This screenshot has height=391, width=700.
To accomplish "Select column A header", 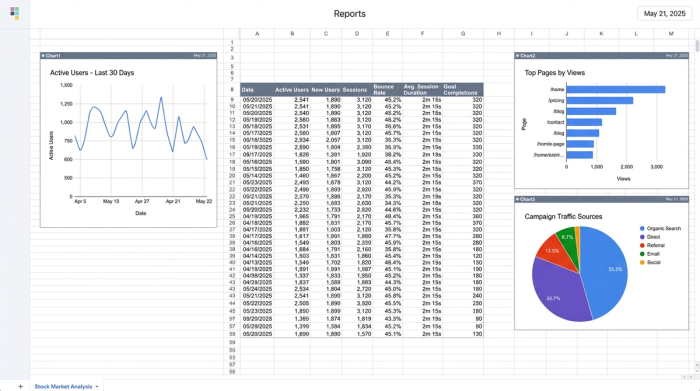I will coord(257,33).
